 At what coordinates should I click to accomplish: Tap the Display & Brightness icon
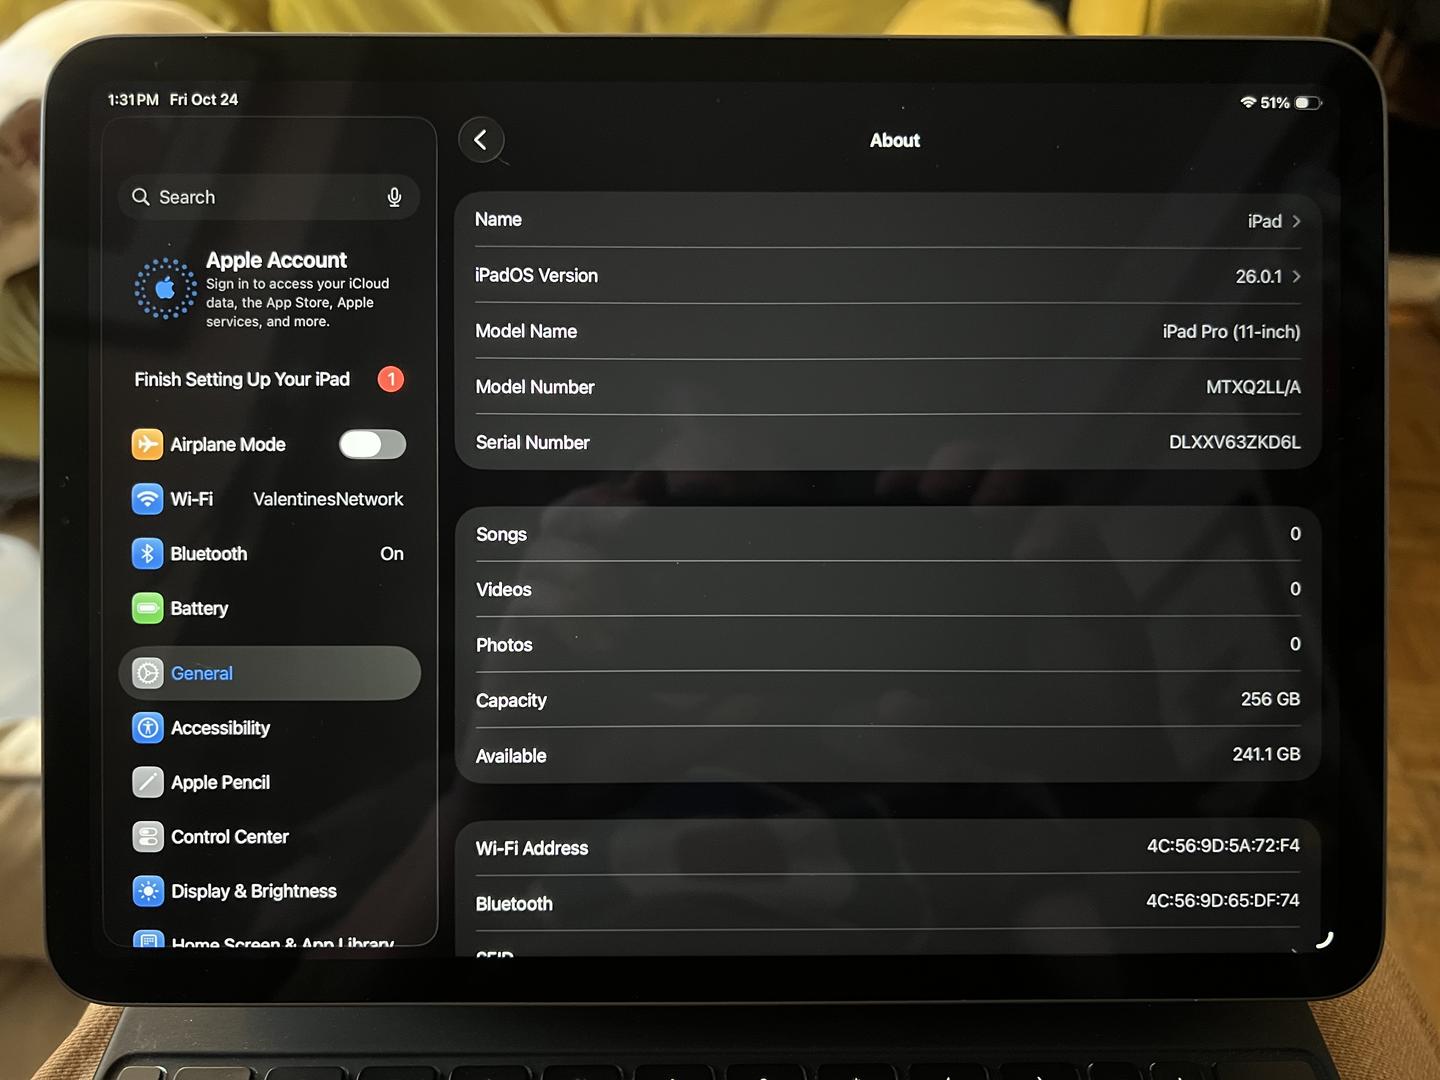click(148, 891)
